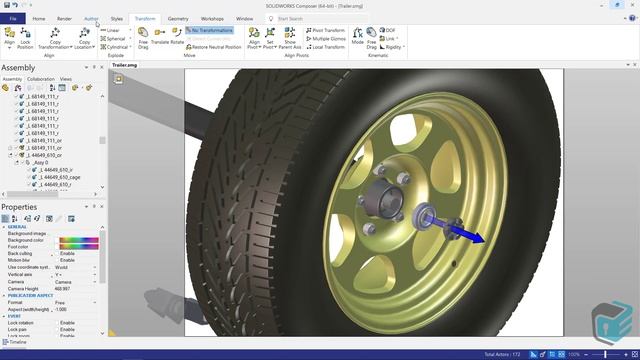The image size is (640, 360).
Task: Click Assembly tree vertical scrollbar thumb
Action: point(102,140)
